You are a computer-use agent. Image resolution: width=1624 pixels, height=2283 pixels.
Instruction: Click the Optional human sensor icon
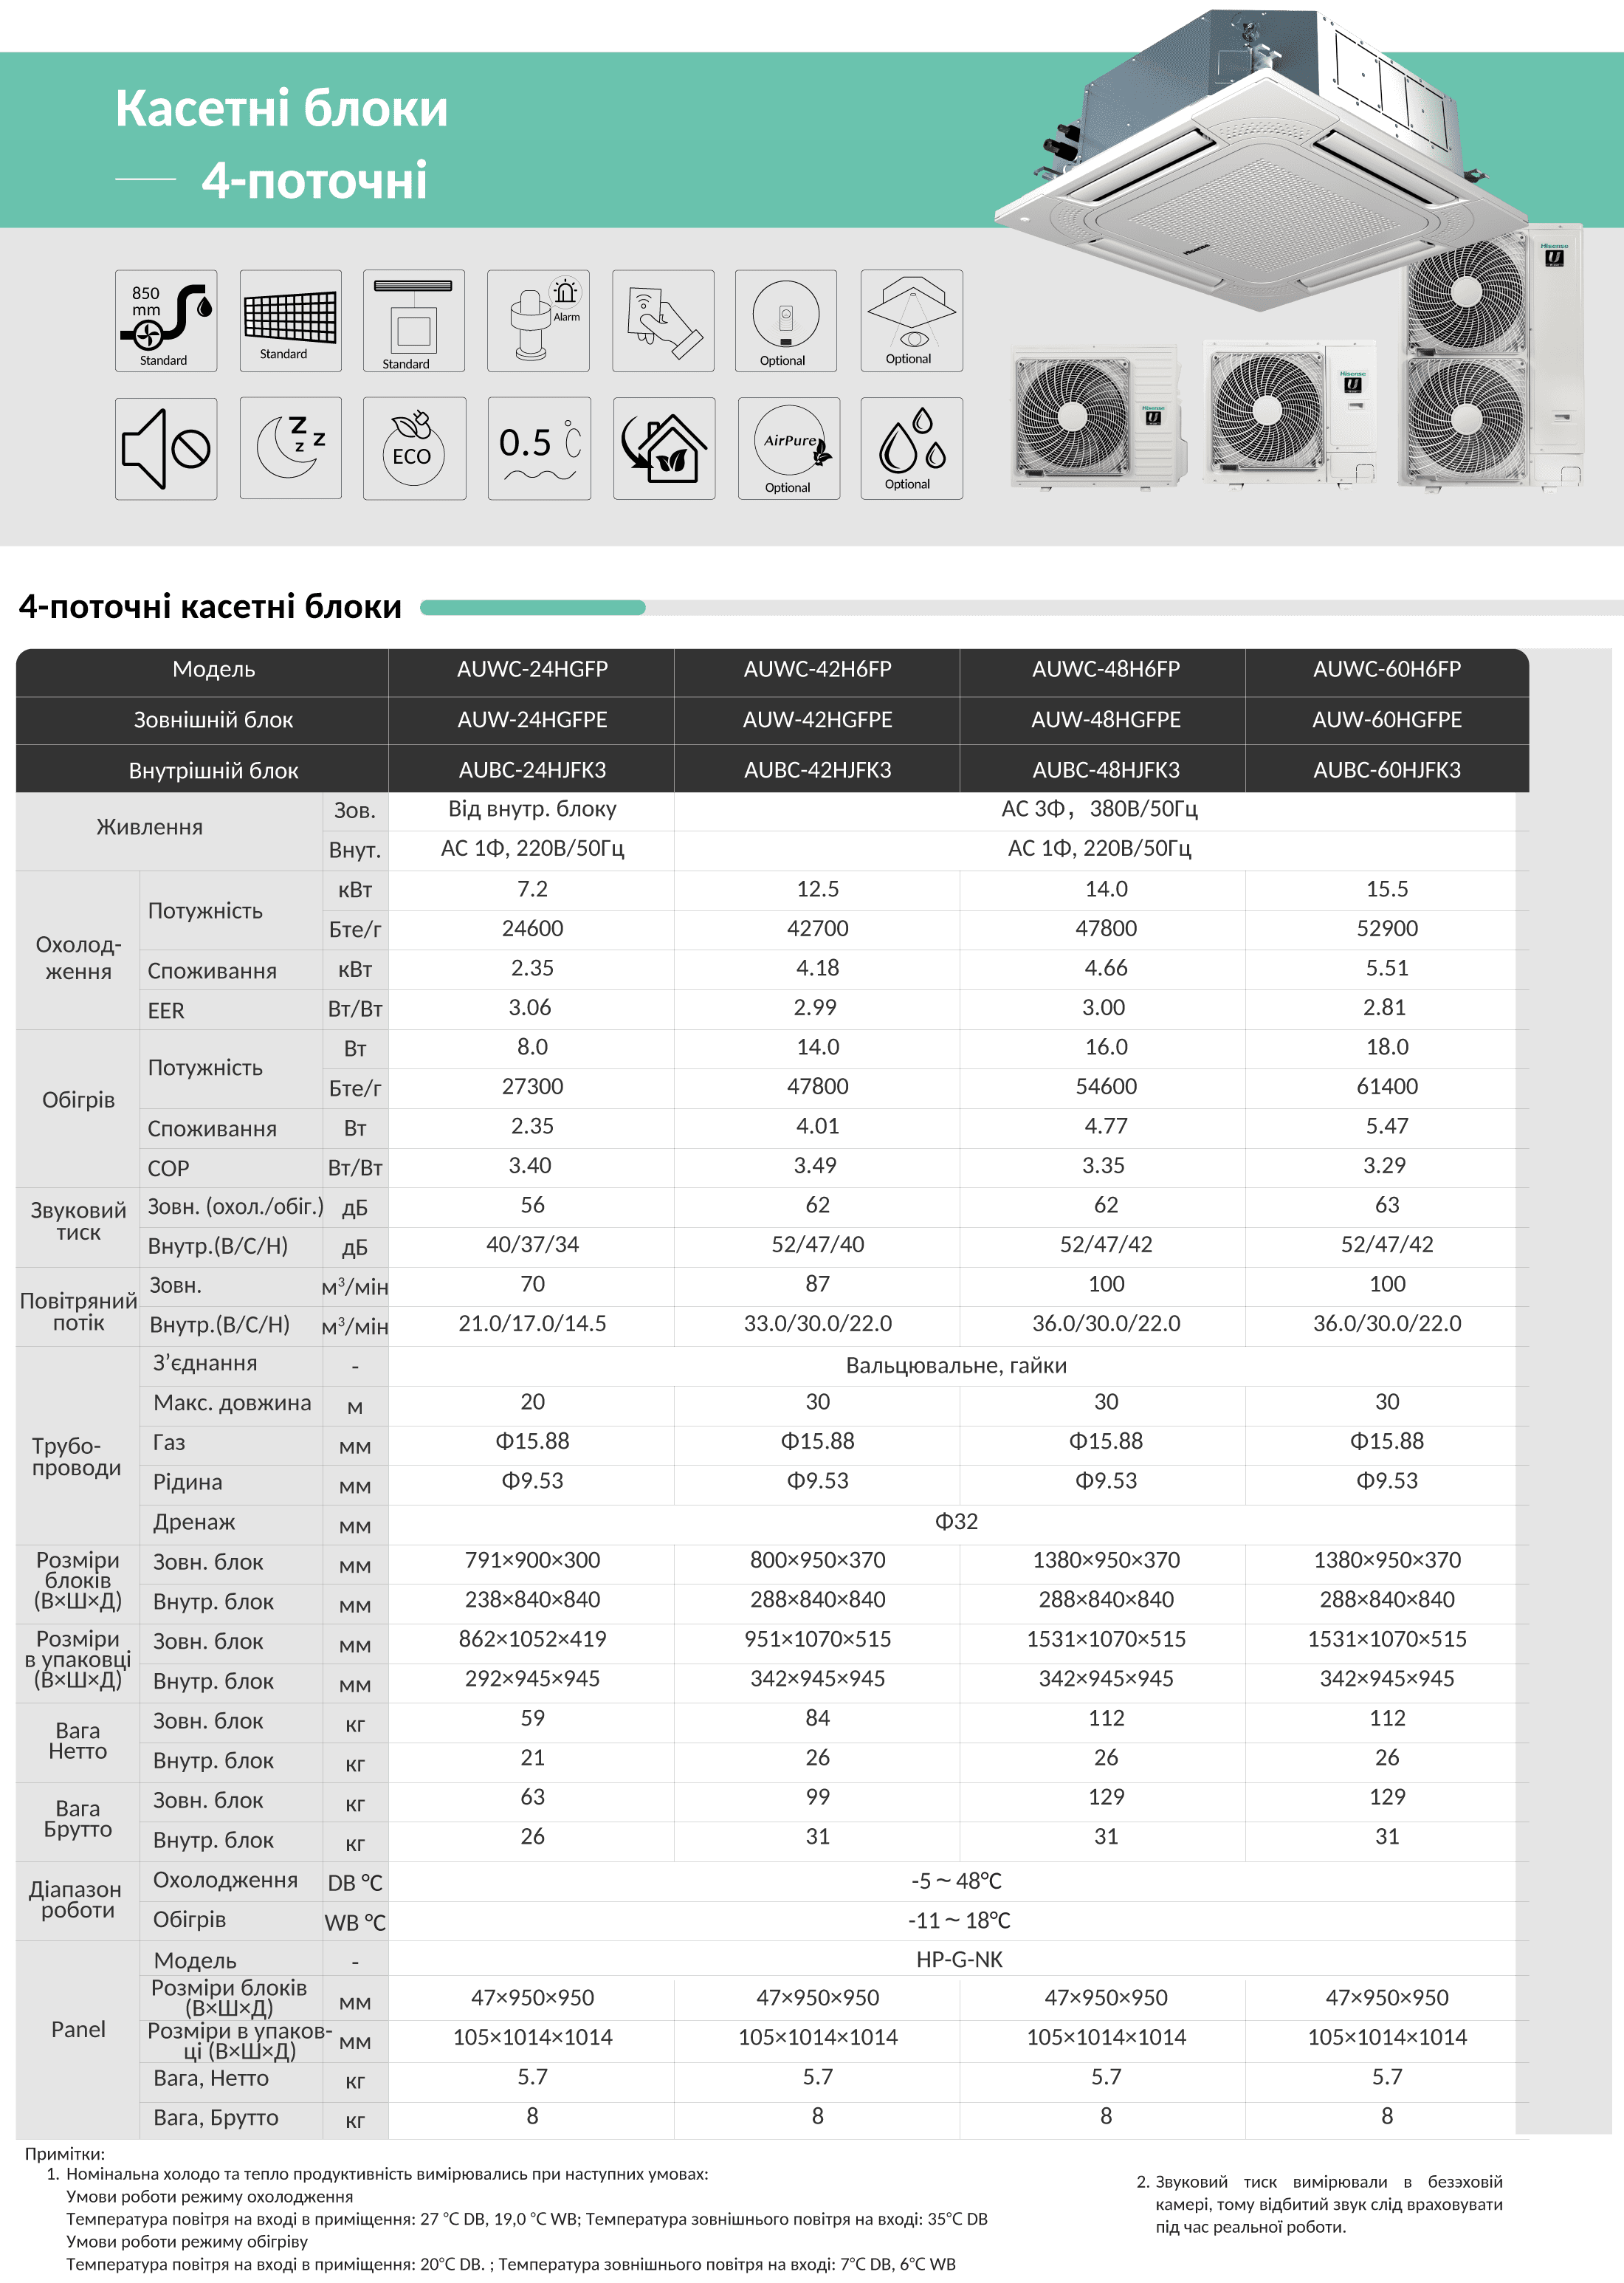[911, 320]
